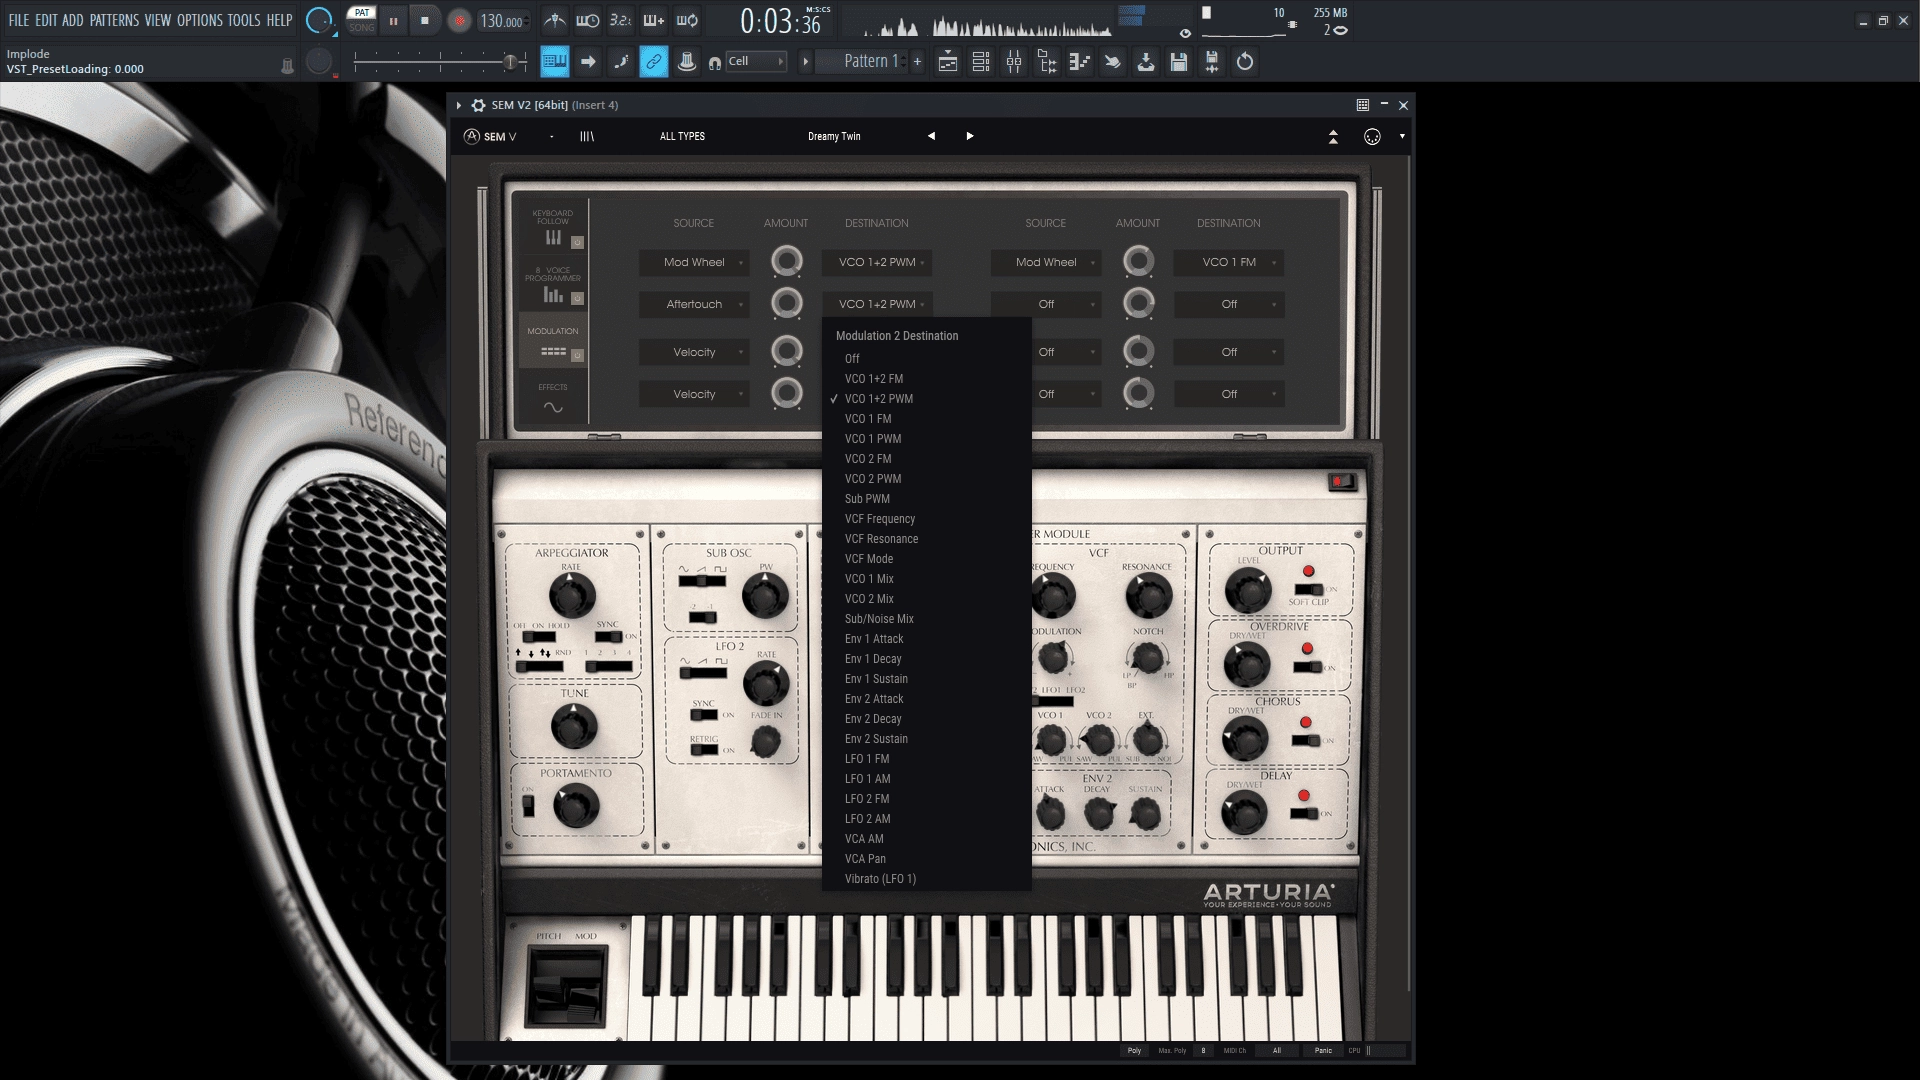Click the Panic button in status bar
This screenshot has height=1080, width=1920.
tap(1323, 1051)
